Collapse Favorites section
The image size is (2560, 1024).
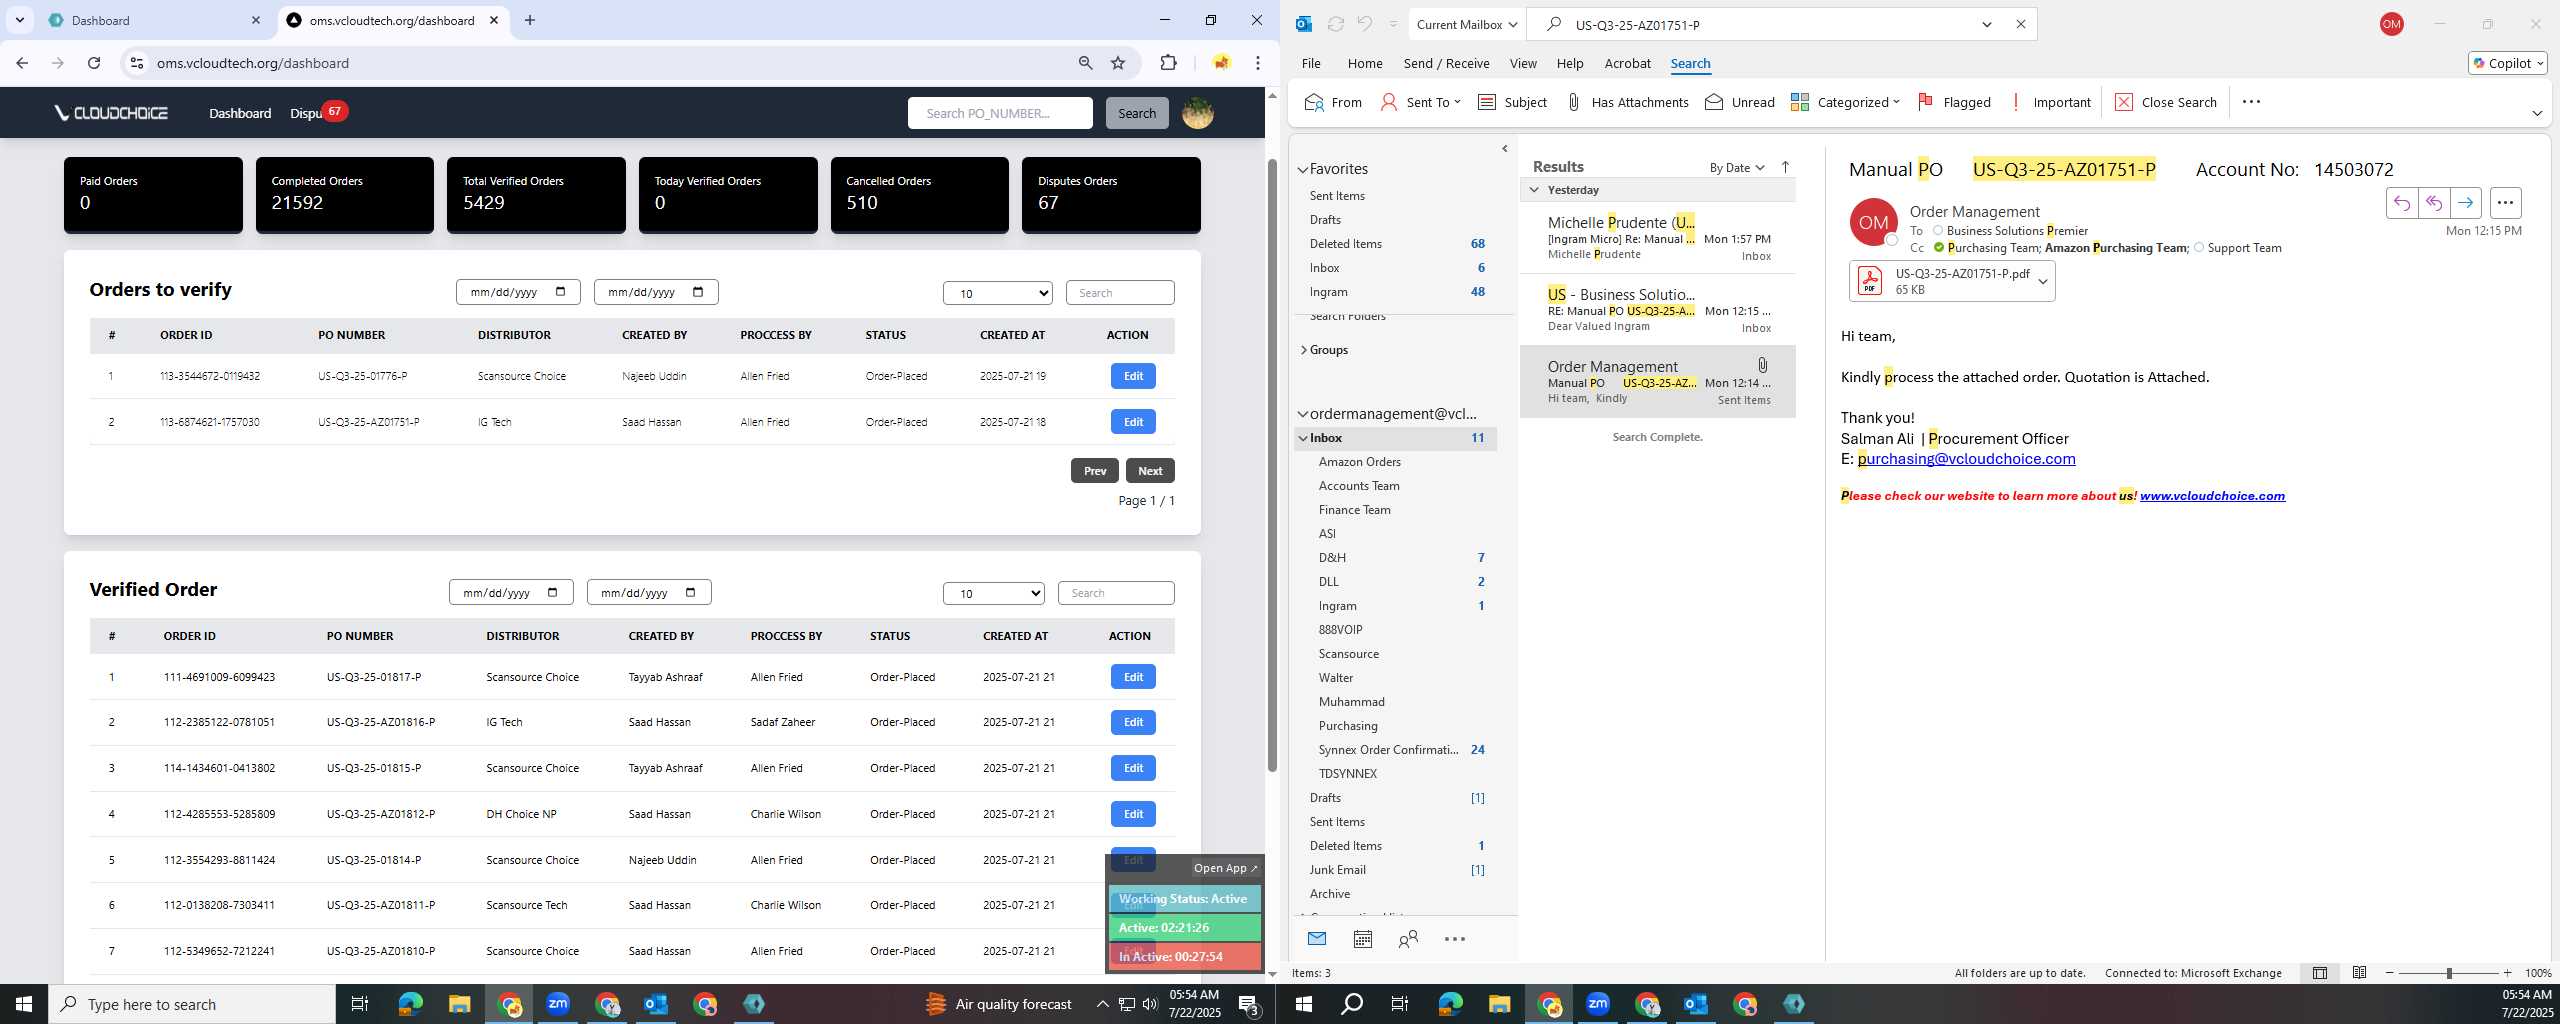coord(1302,170)
